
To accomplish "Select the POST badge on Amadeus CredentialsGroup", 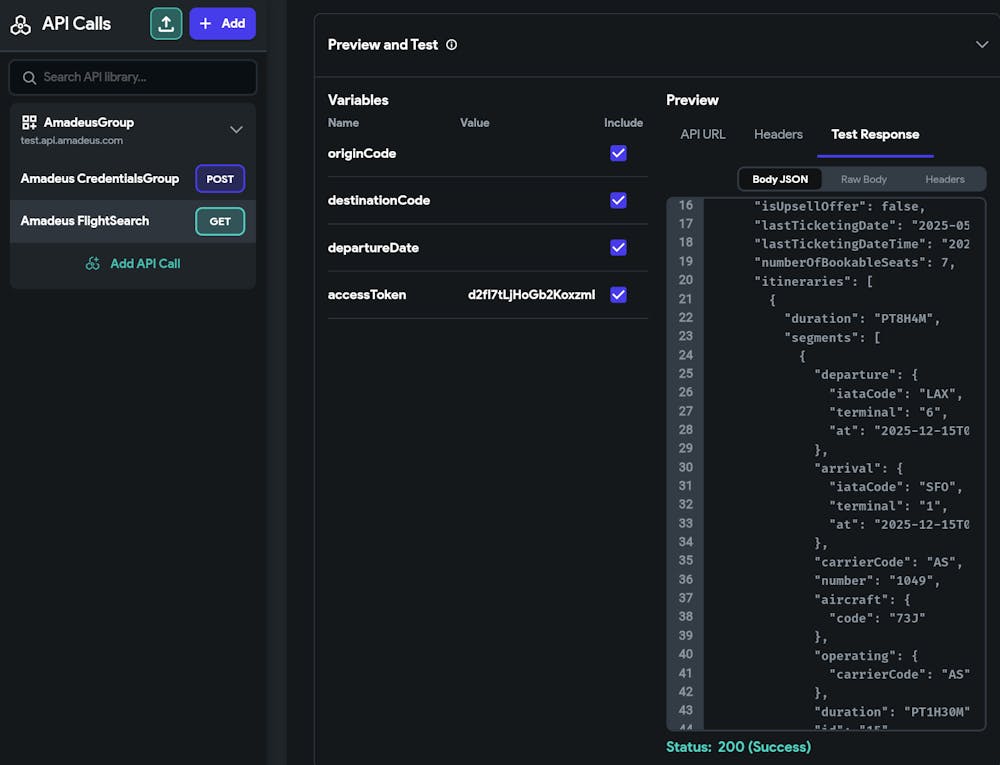I will 220,179.
